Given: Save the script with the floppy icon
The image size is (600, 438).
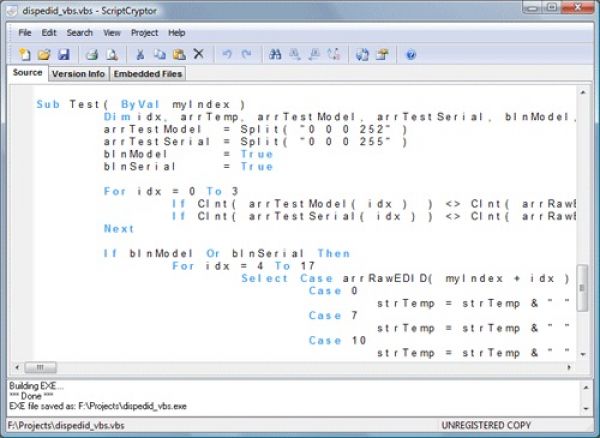Looking at the screenshot, I should (64, 55).
